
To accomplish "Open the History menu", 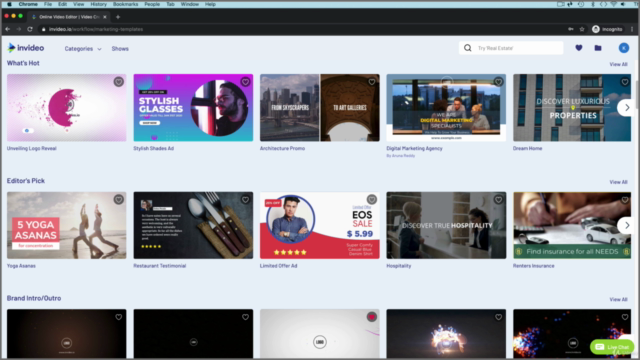I will [98, 4].
